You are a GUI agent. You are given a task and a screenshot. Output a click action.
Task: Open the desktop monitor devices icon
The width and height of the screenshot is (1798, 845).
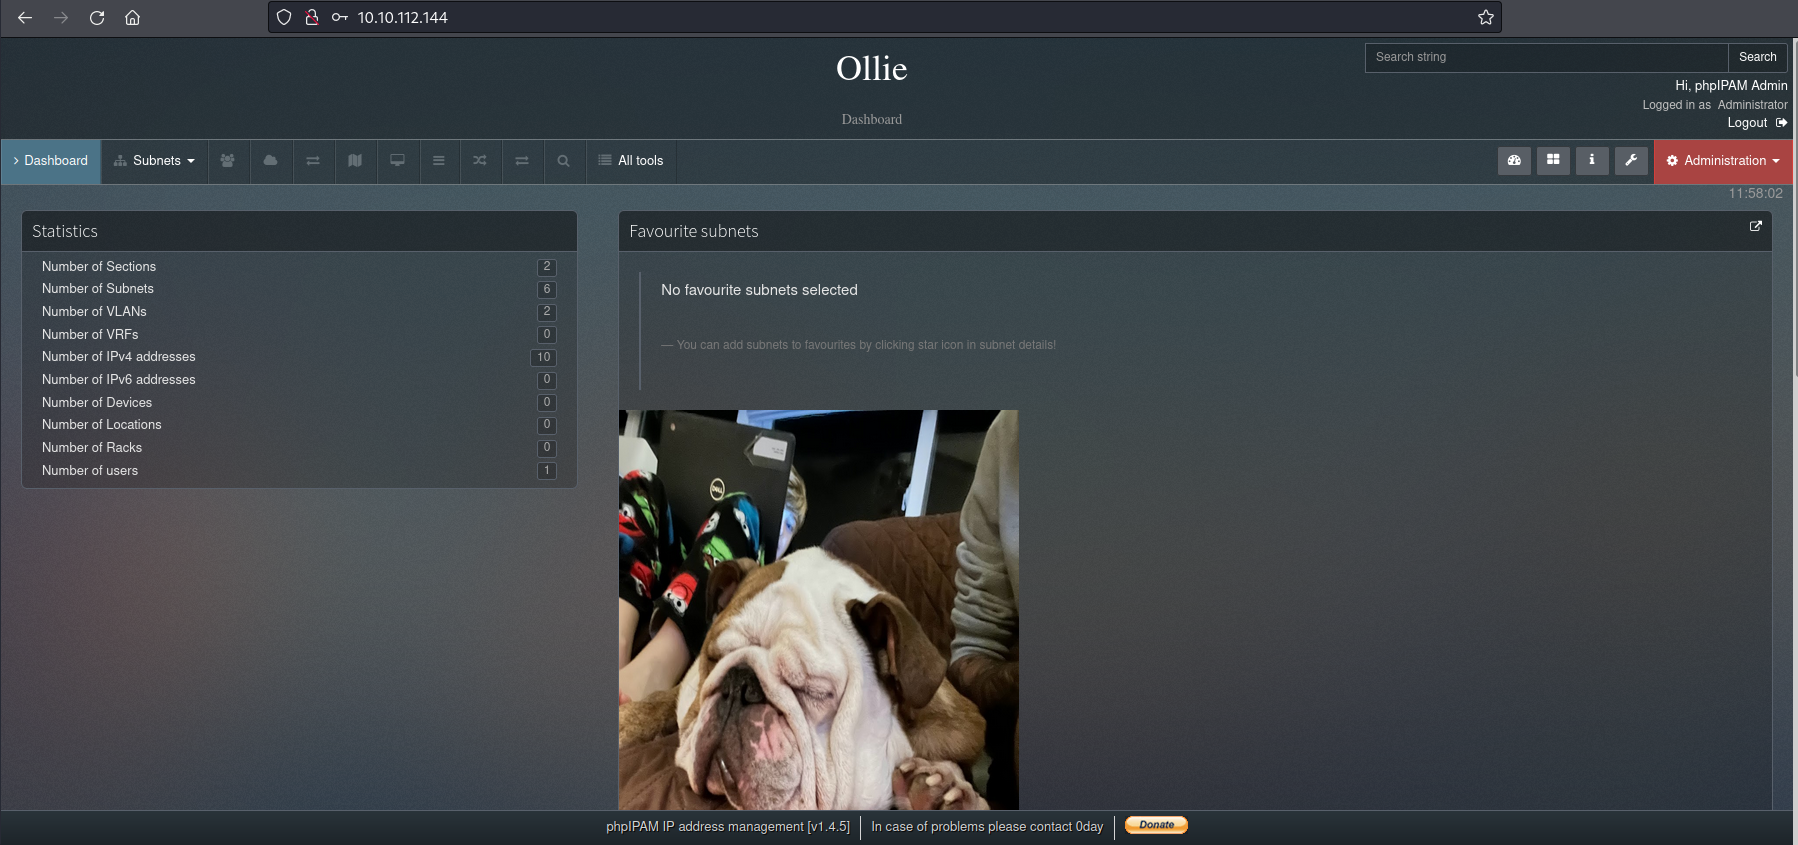click(x=397, y=161)
